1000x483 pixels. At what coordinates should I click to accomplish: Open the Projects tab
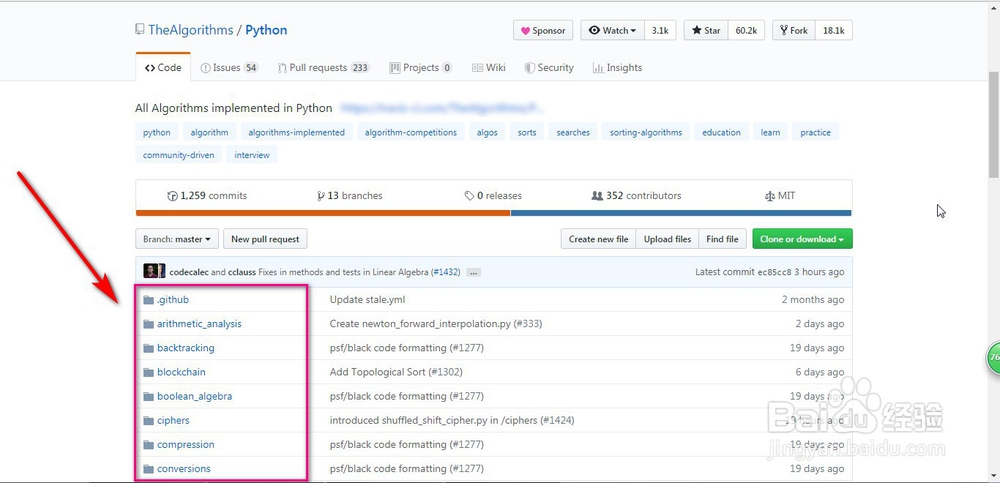point(421,68)
